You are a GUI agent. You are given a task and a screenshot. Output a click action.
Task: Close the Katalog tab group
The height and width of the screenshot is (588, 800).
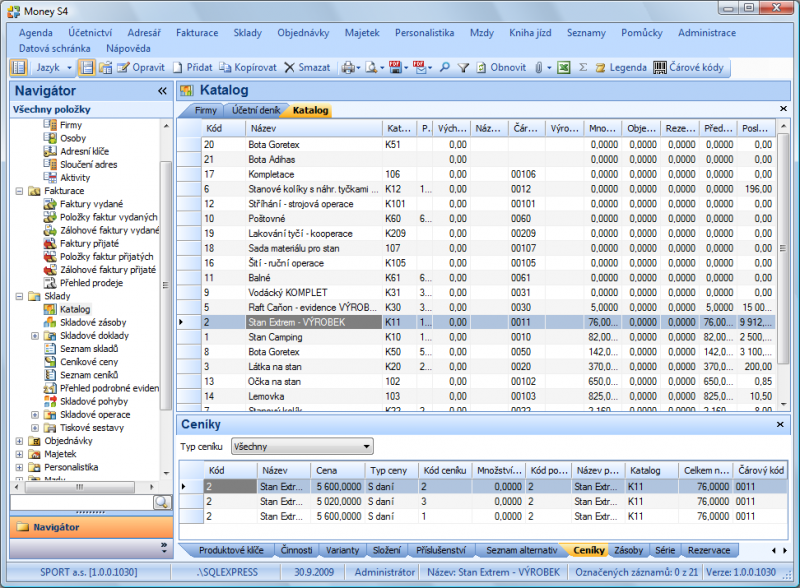coord(783,109)
